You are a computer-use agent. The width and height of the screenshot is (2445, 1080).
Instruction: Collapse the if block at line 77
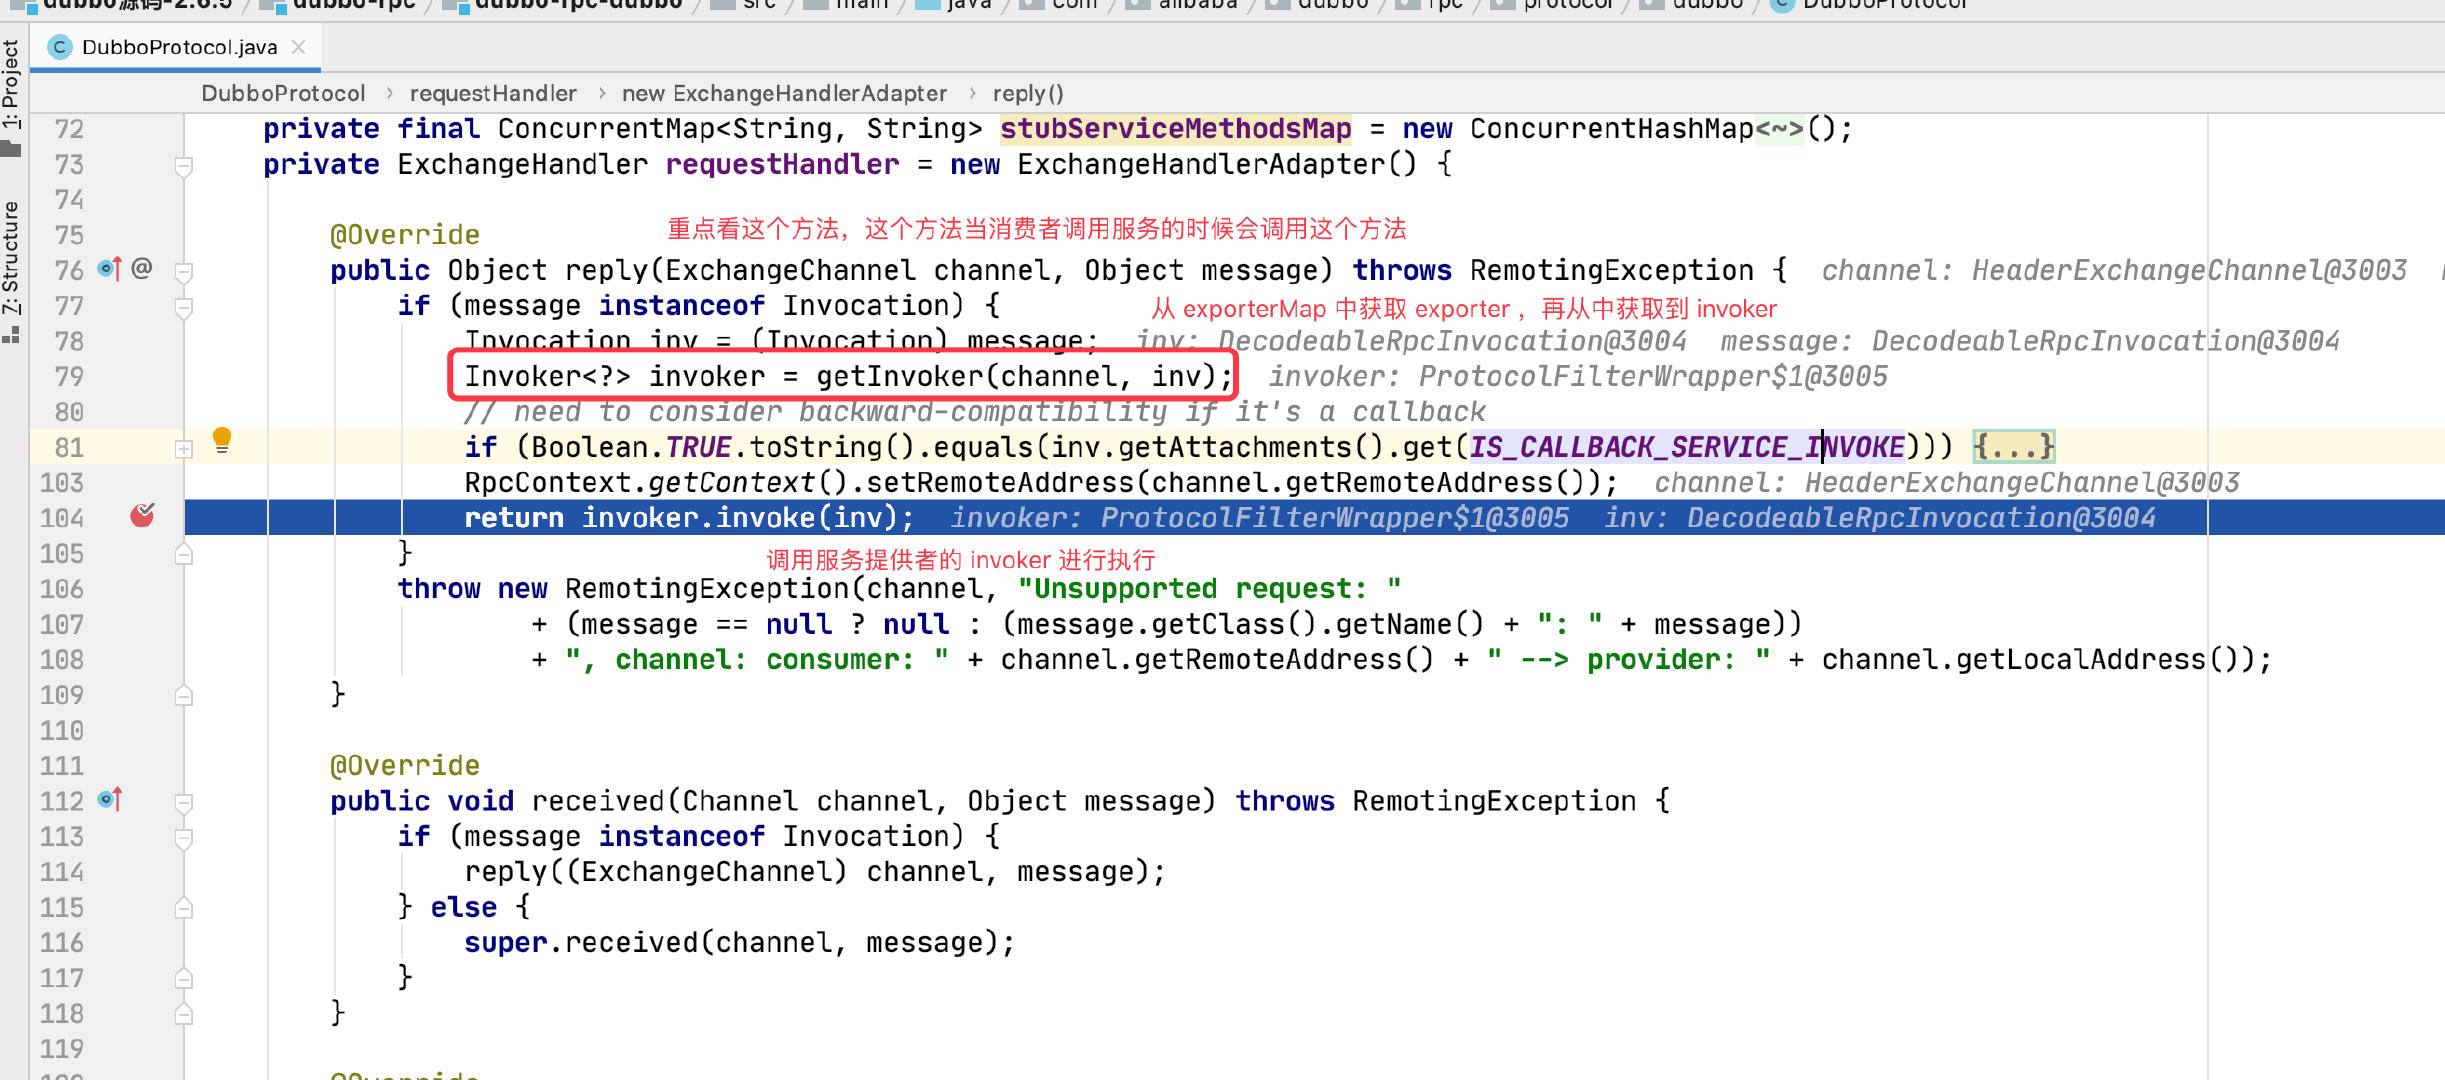(184, 307)
